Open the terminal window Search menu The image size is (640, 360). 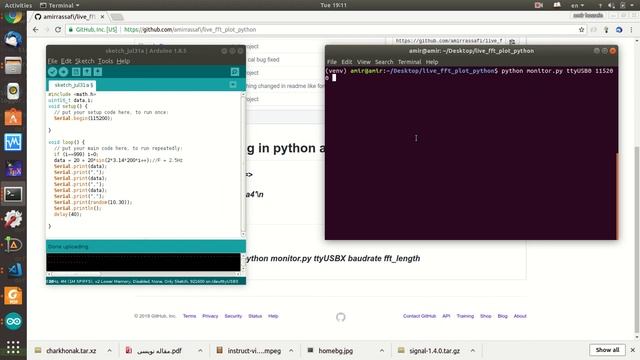click(x=384, y=62)
